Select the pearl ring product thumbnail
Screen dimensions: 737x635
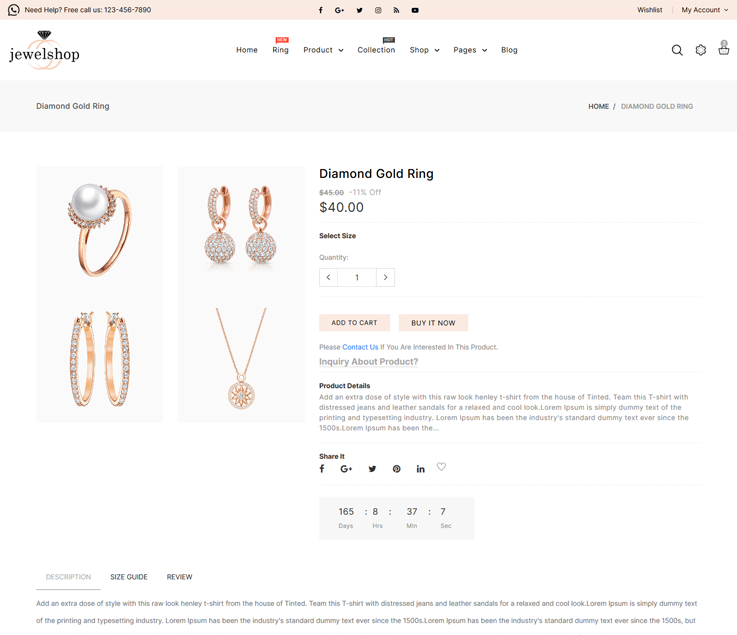(100, 230)
